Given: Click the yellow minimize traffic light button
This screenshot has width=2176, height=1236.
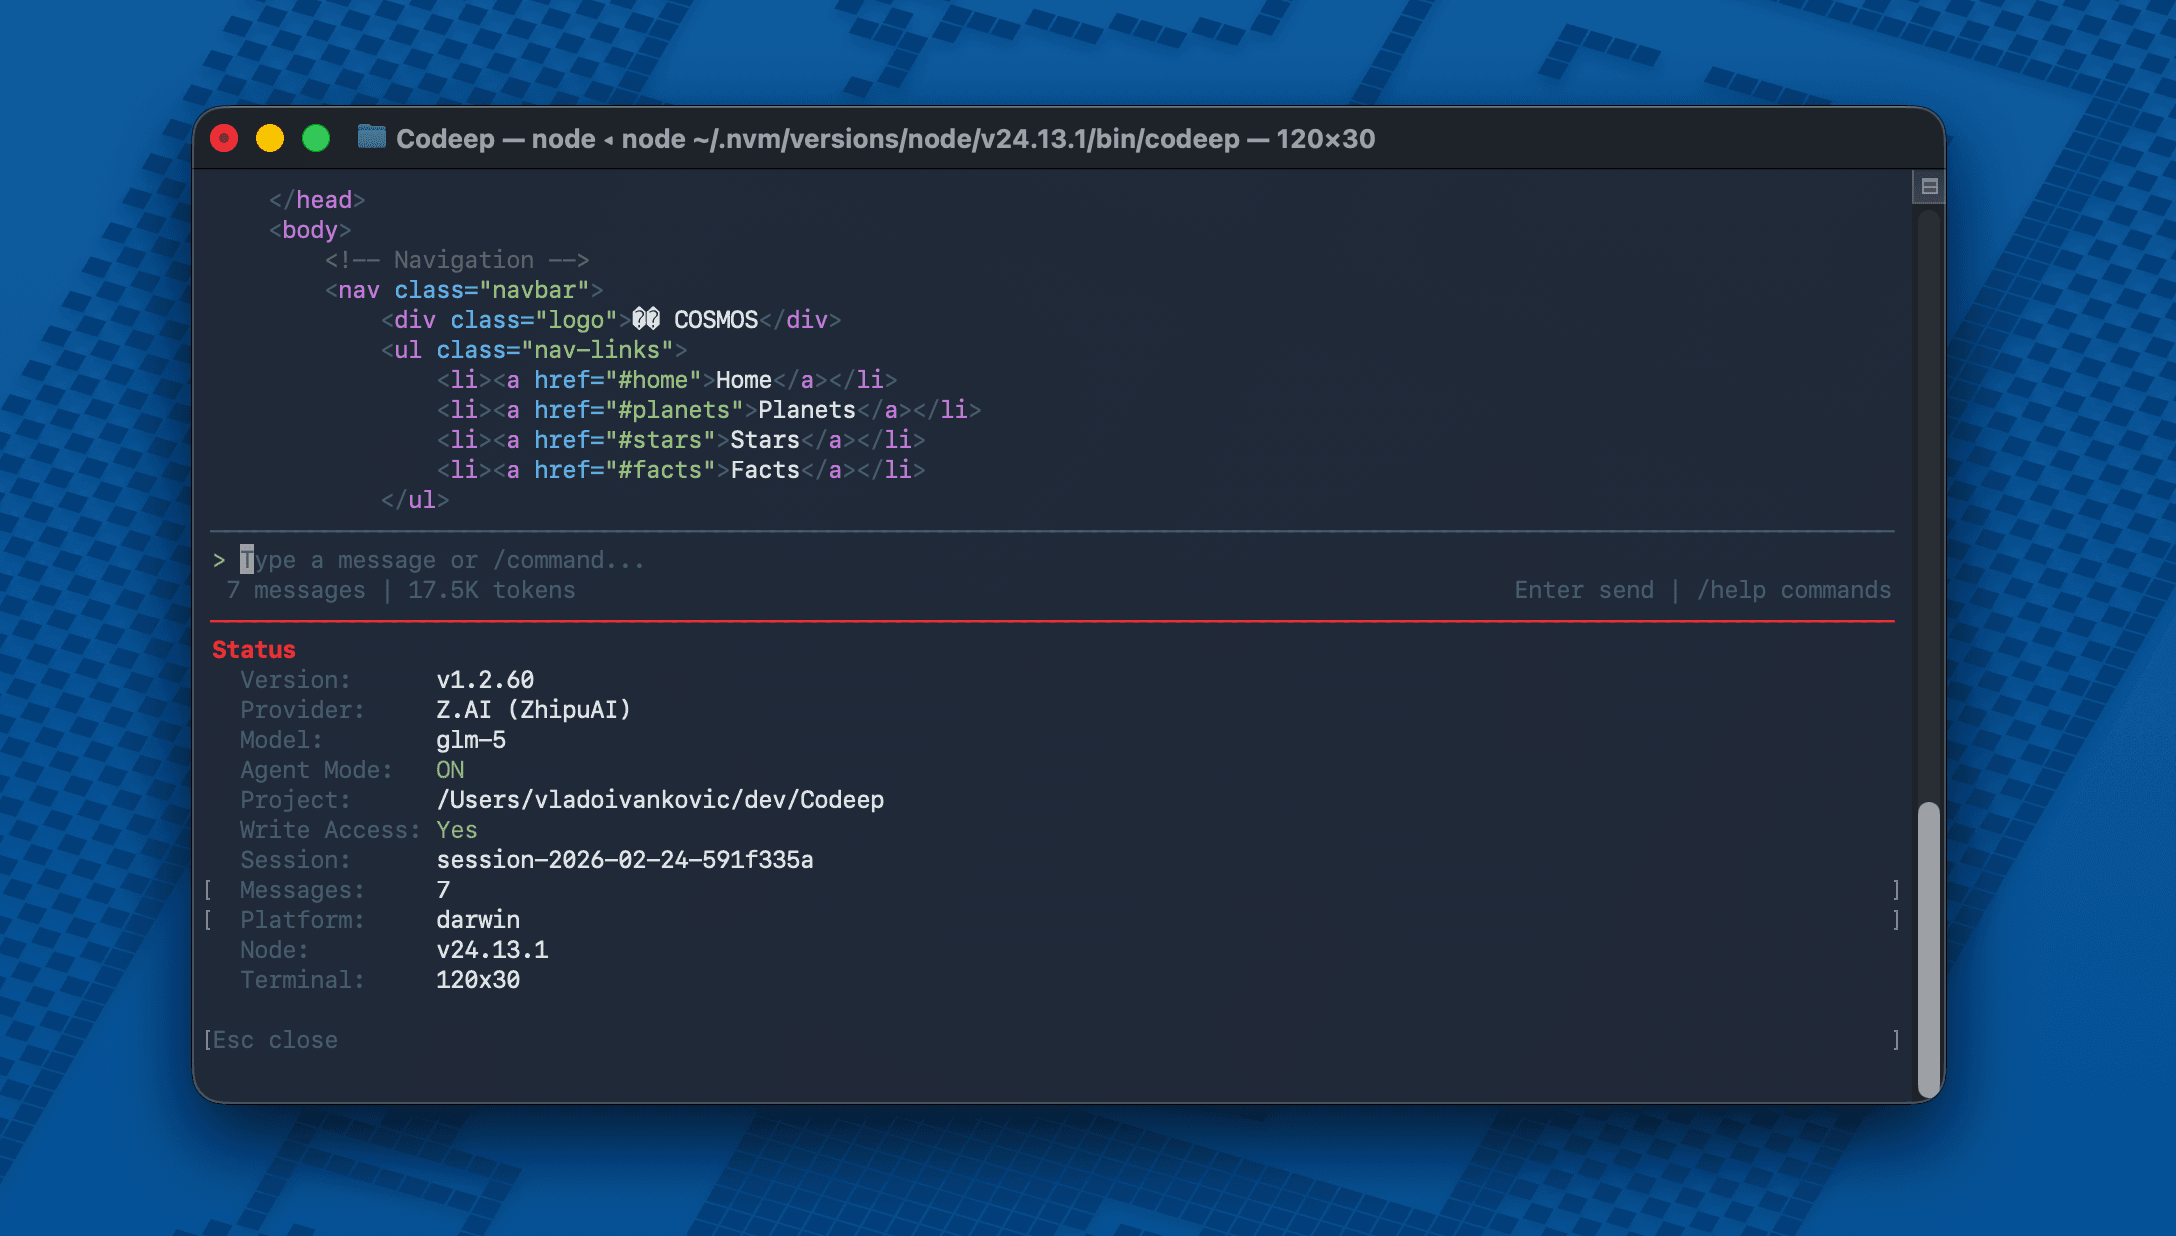Looking at the screenshot, I should (270, 139).
